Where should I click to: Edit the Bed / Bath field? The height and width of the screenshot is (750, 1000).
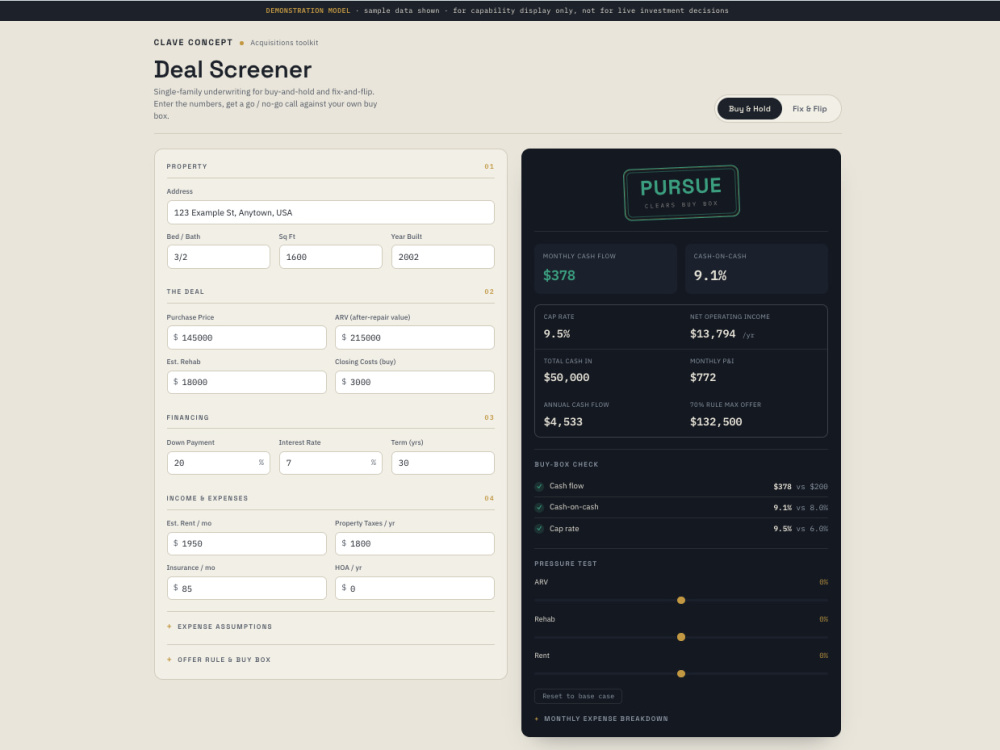pos(218,257)
